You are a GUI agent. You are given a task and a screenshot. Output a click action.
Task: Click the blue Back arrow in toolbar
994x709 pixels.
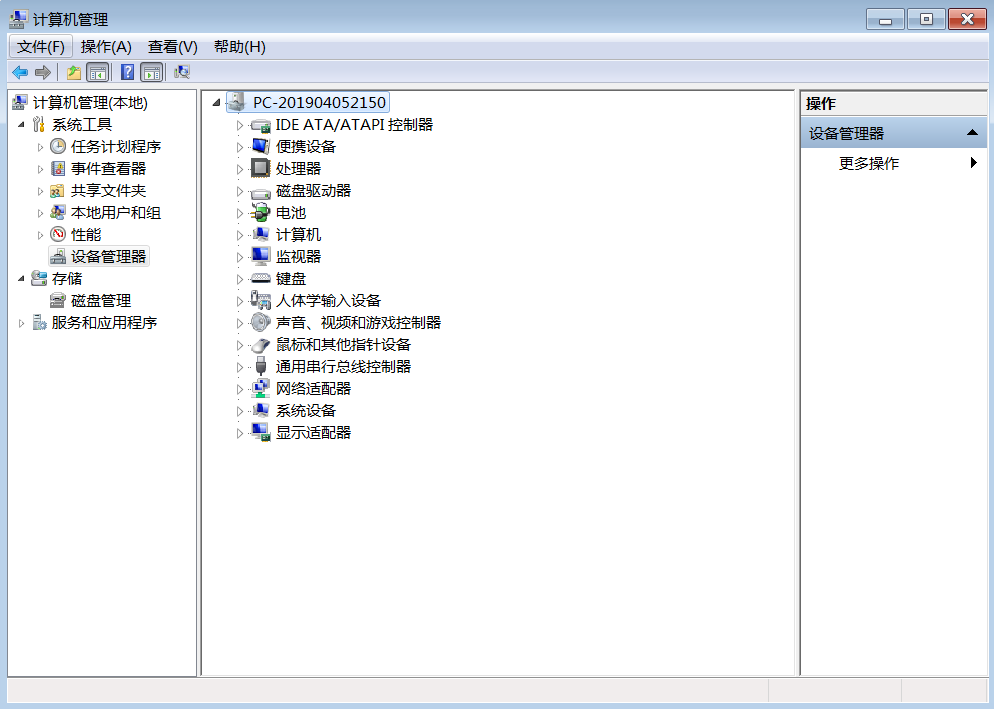coord(19,72)
